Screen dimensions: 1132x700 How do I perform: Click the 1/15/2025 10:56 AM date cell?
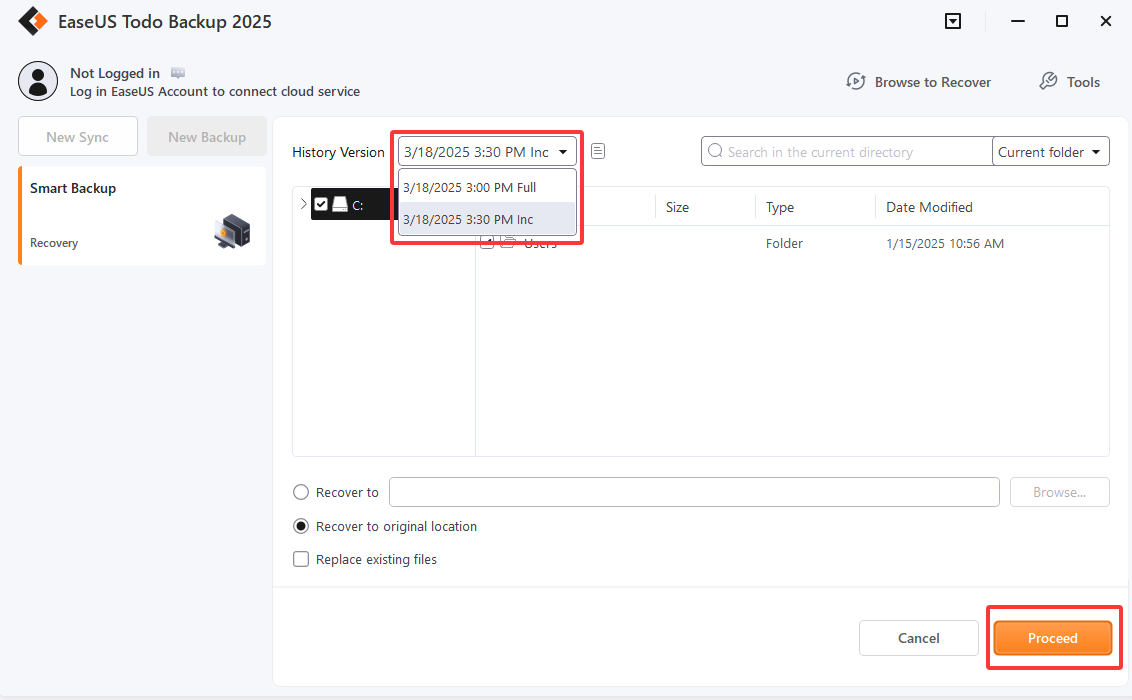[x=945, y=244]
